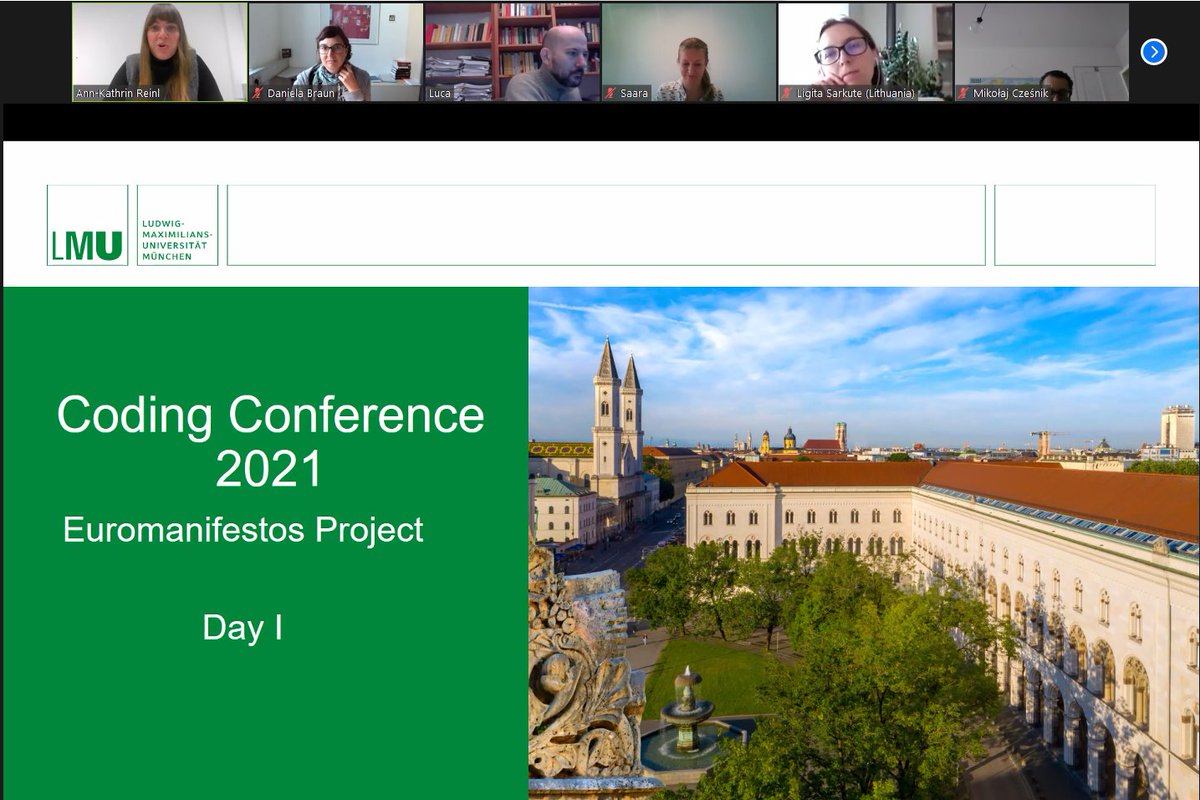The image size is (1200, 800).
Task: Click the campus aerial photo on the slide
Action: coord(860,540)
